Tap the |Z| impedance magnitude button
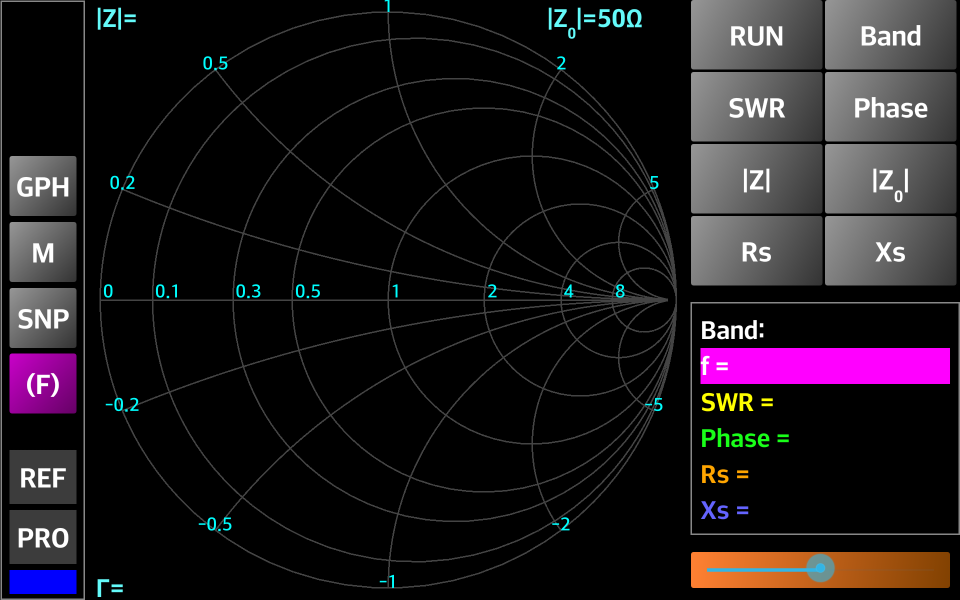The height and width of the screenshot is (600, 960). click(x=756, y=179)
